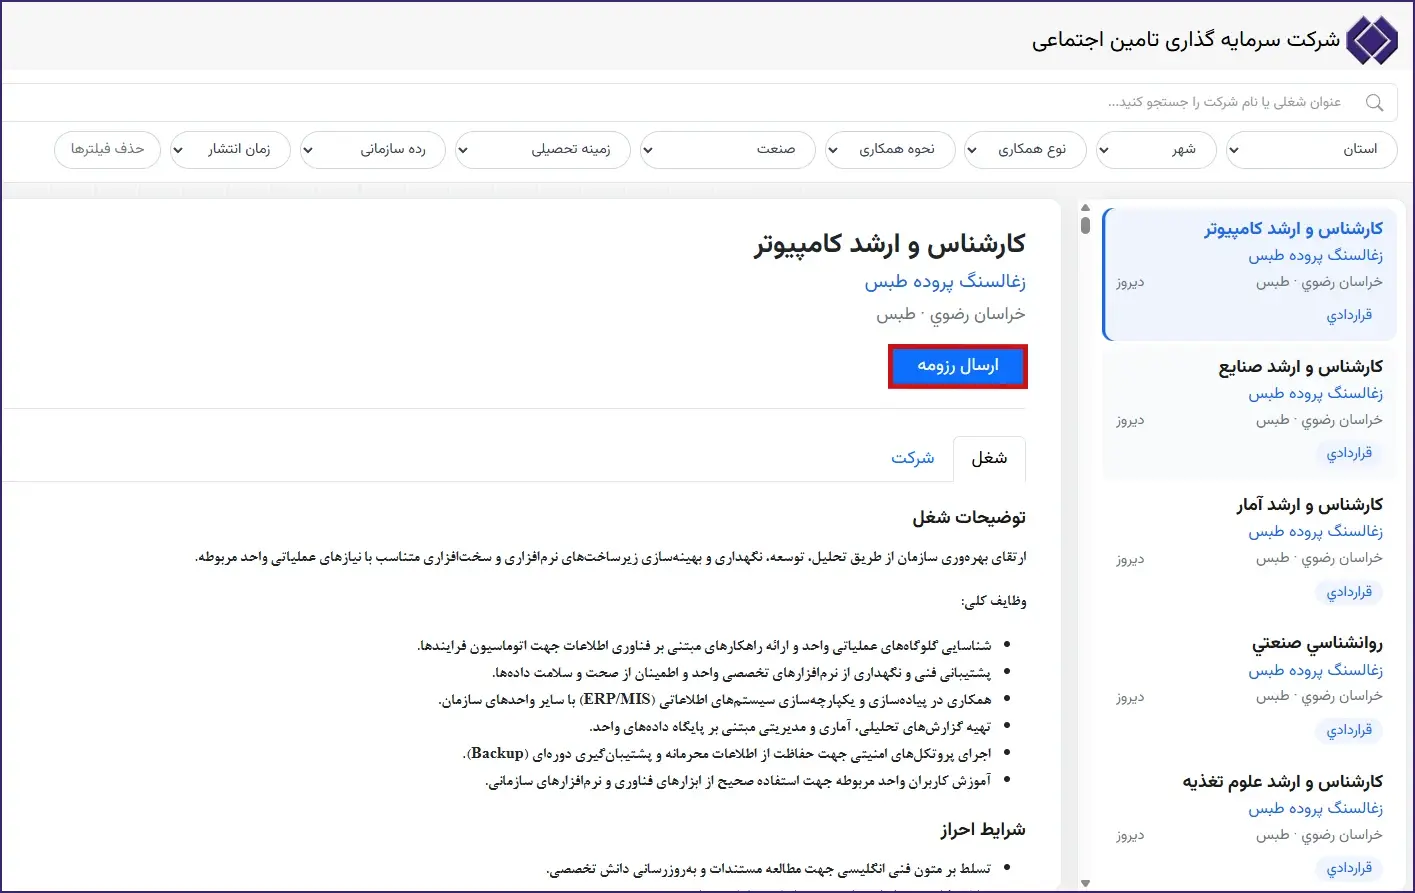The width and height of the screenshot is (1415, 893).
Task: Click the scrollbar down arrow in the job list
Action: [x=1085, y=884]
